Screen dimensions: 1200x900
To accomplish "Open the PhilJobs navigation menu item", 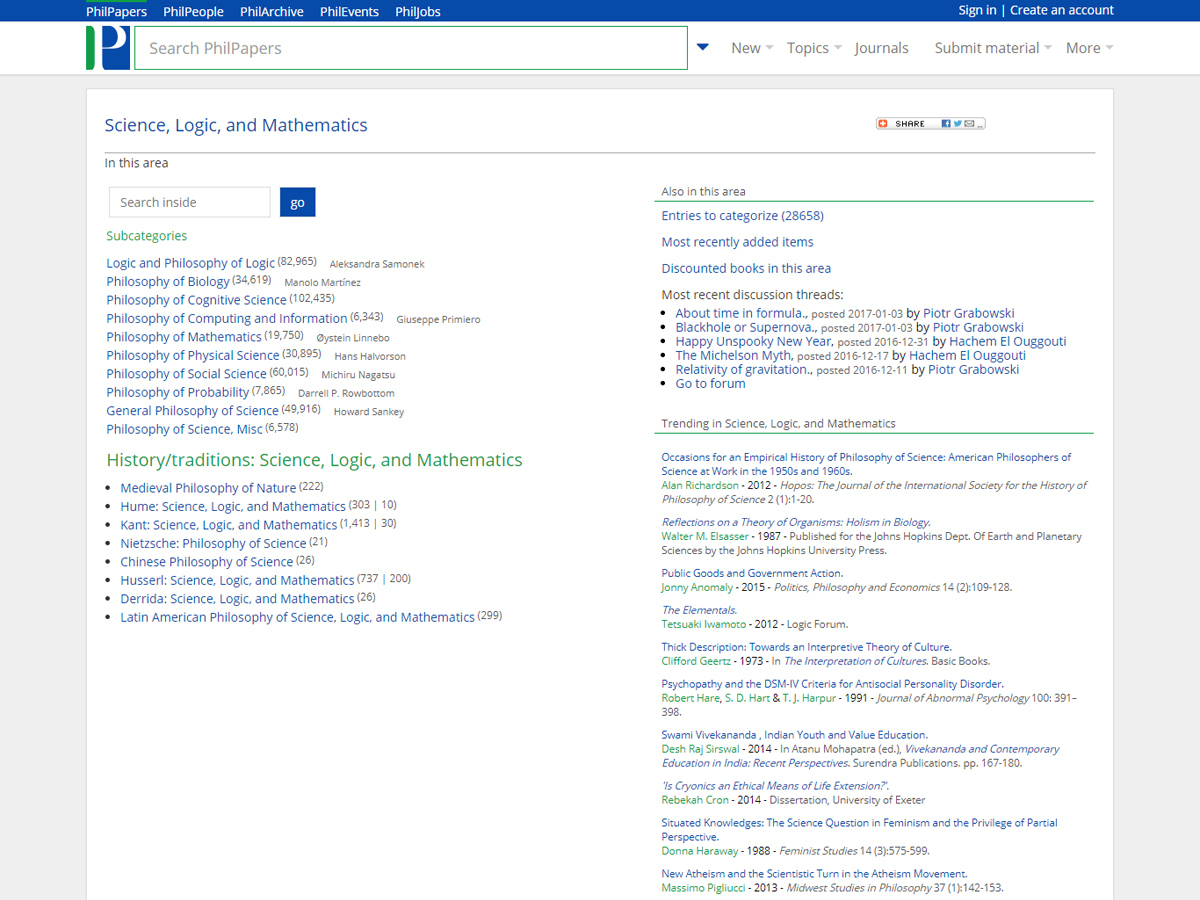I will click(x=417, y=11).
